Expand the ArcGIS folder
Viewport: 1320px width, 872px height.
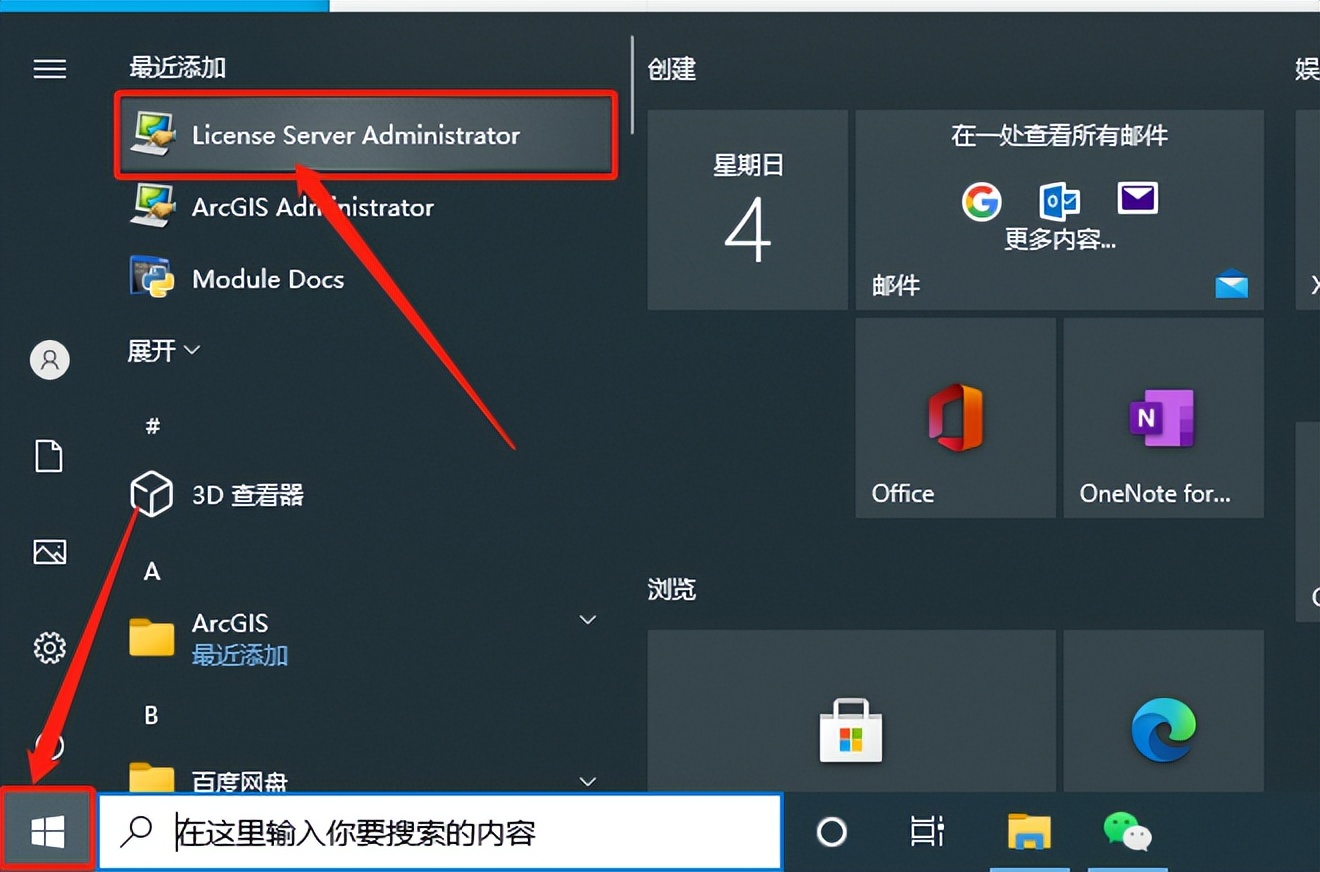588,620
